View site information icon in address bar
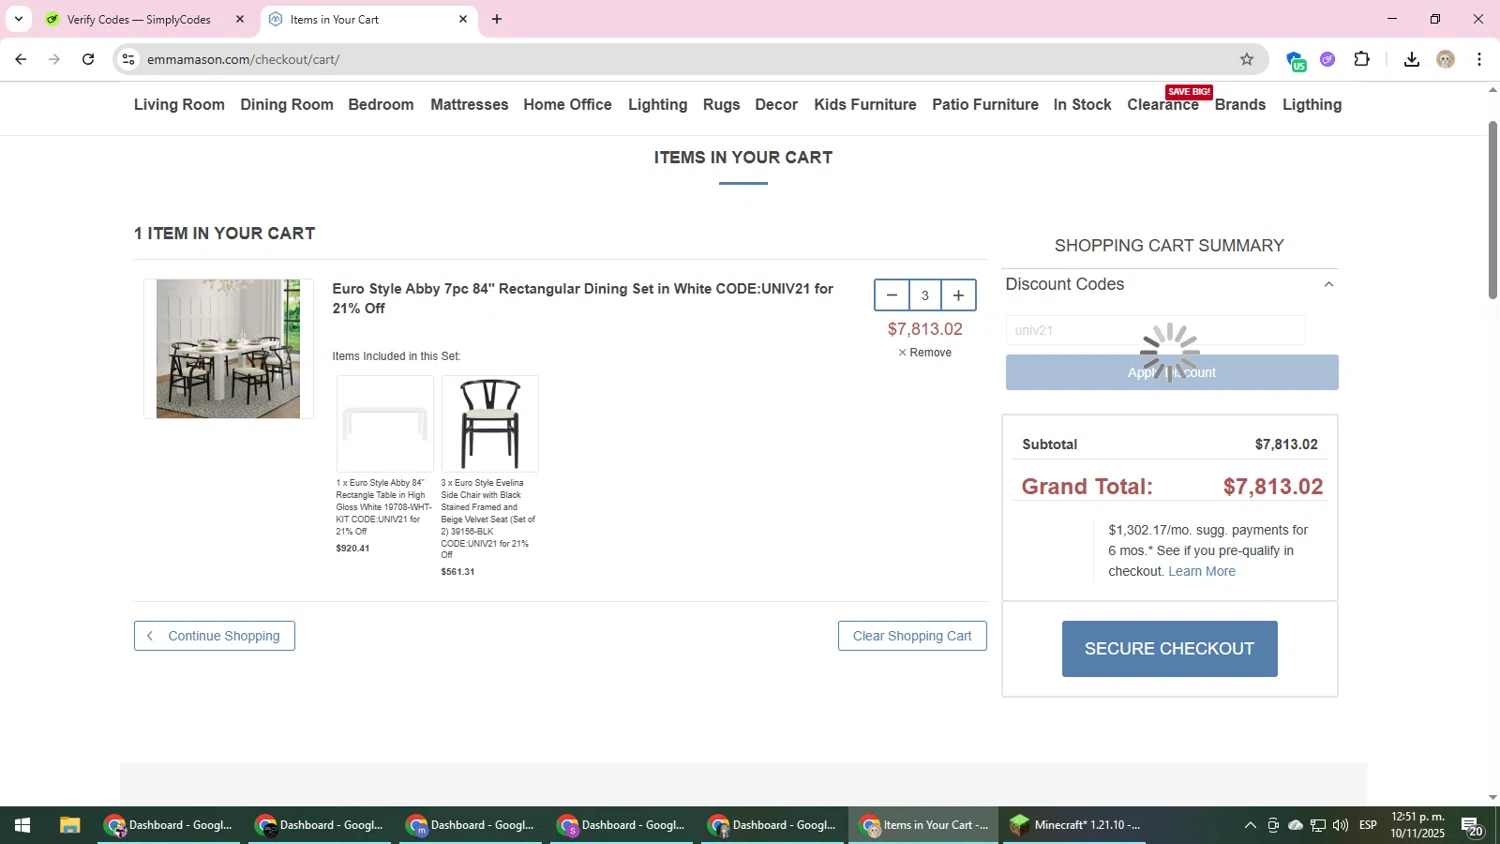The width and height of the screenshot is (1500, 844). pos(128,60)
